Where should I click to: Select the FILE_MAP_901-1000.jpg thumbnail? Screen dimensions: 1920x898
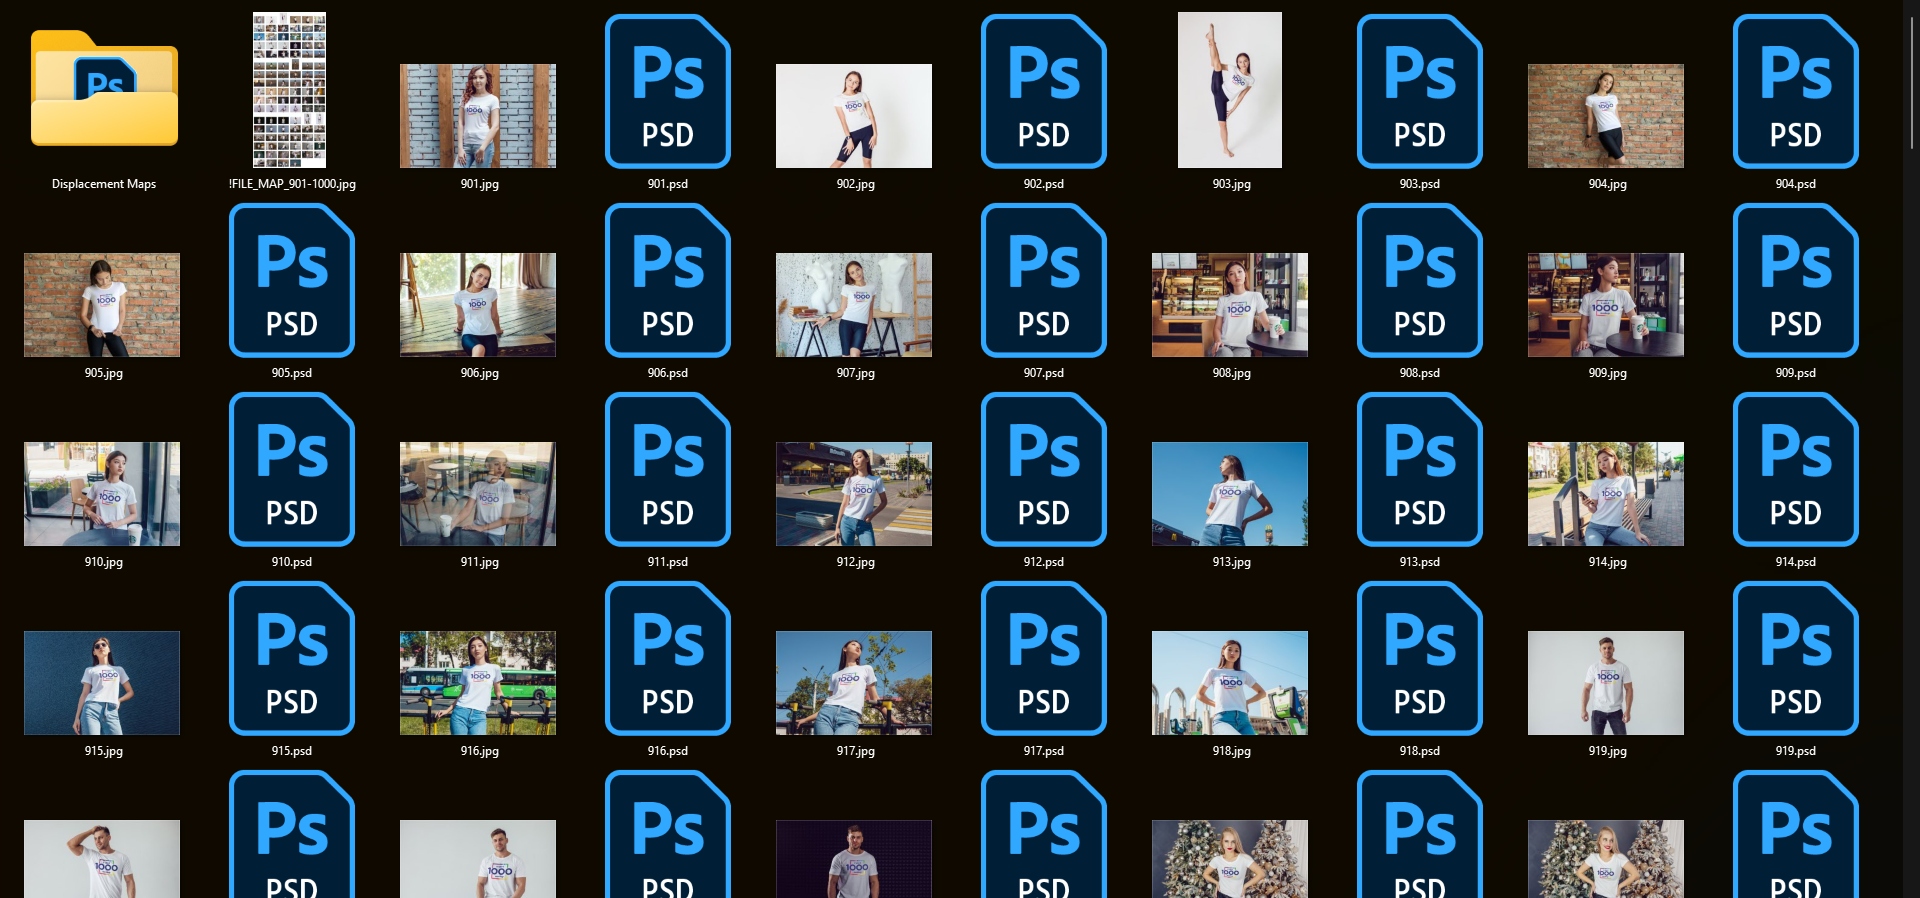(x=289, y=90)
